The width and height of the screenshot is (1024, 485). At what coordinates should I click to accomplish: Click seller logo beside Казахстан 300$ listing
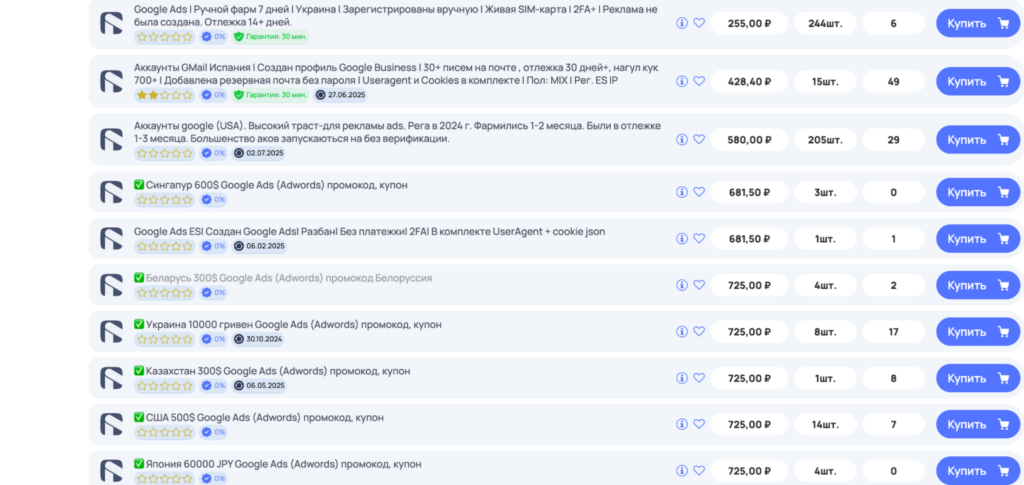pyautogui.click(x=111, y=378)
